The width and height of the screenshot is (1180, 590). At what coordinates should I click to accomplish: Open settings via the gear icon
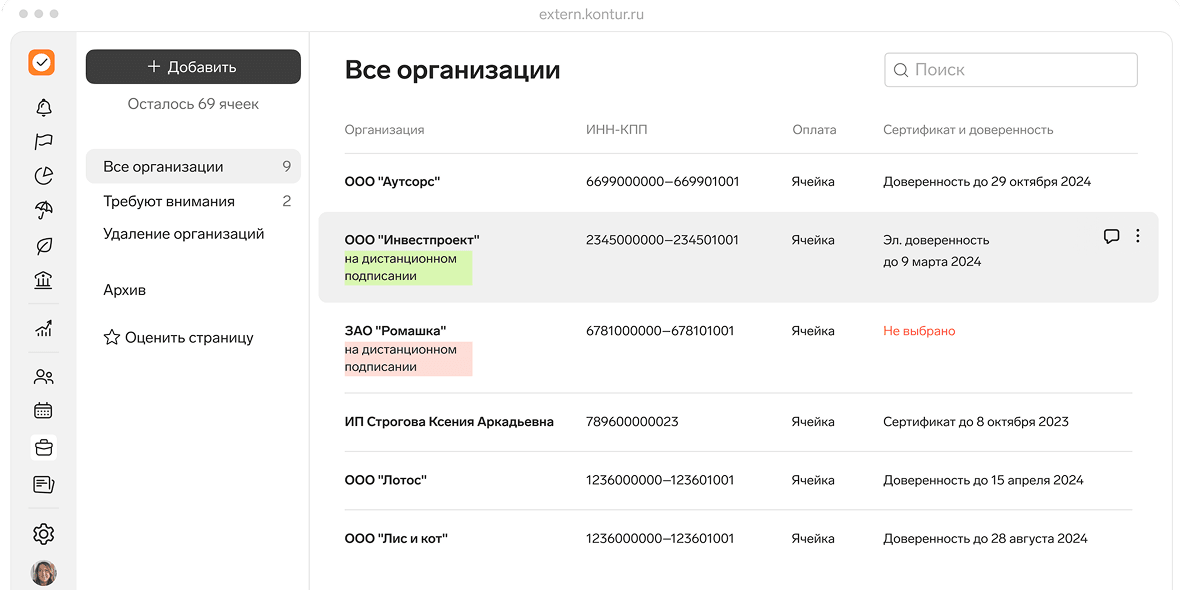[x=43, y=533]
